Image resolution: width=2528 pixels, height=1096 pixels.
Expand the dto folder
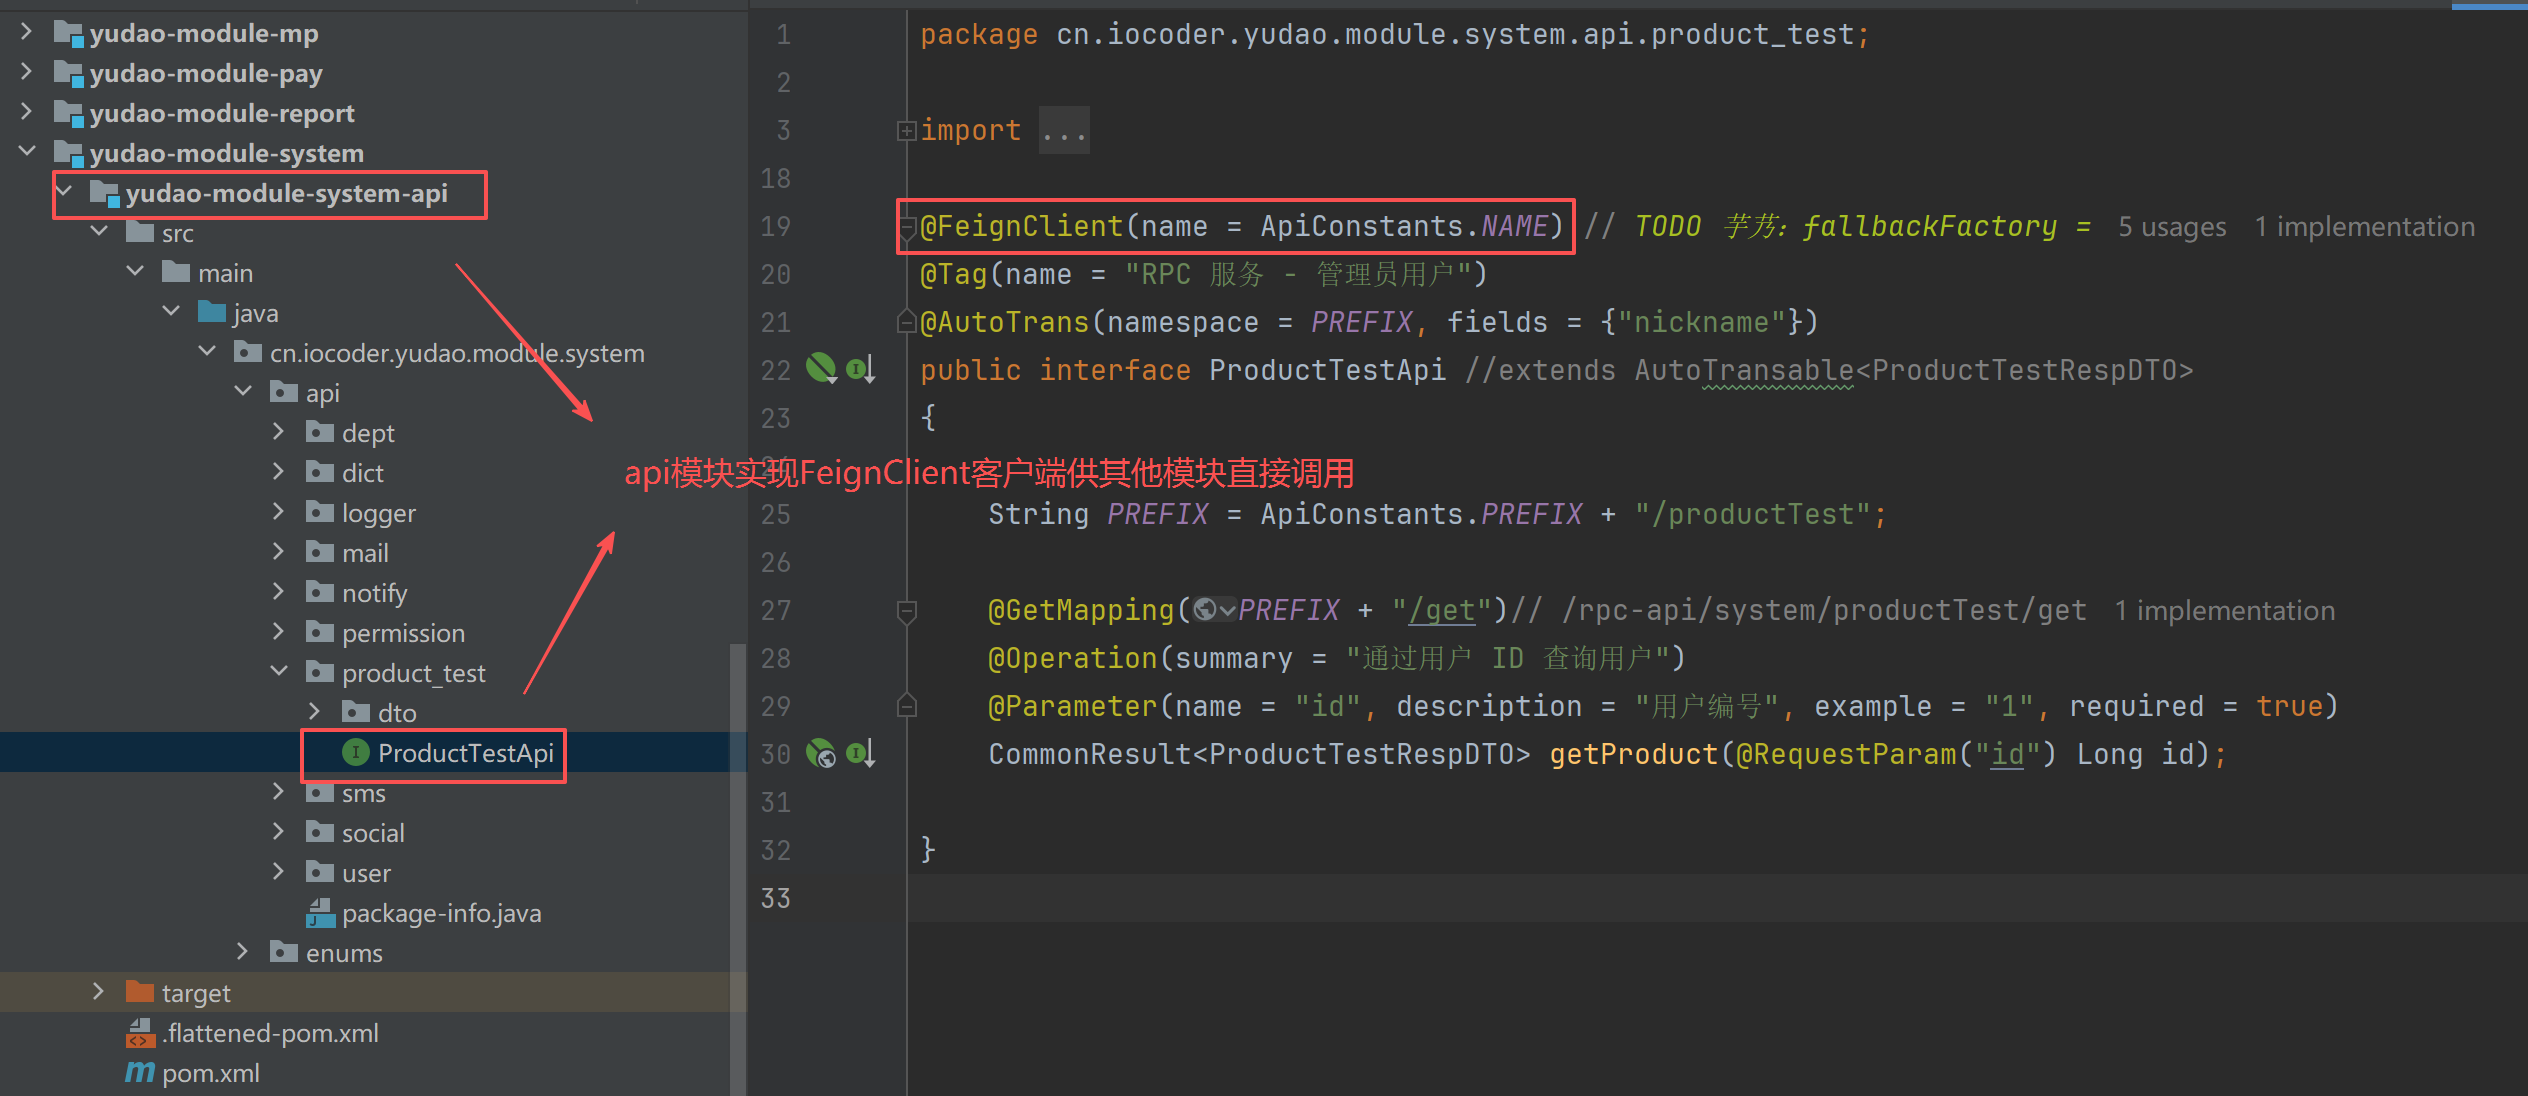pyautogui.click(x=315, y=712)
